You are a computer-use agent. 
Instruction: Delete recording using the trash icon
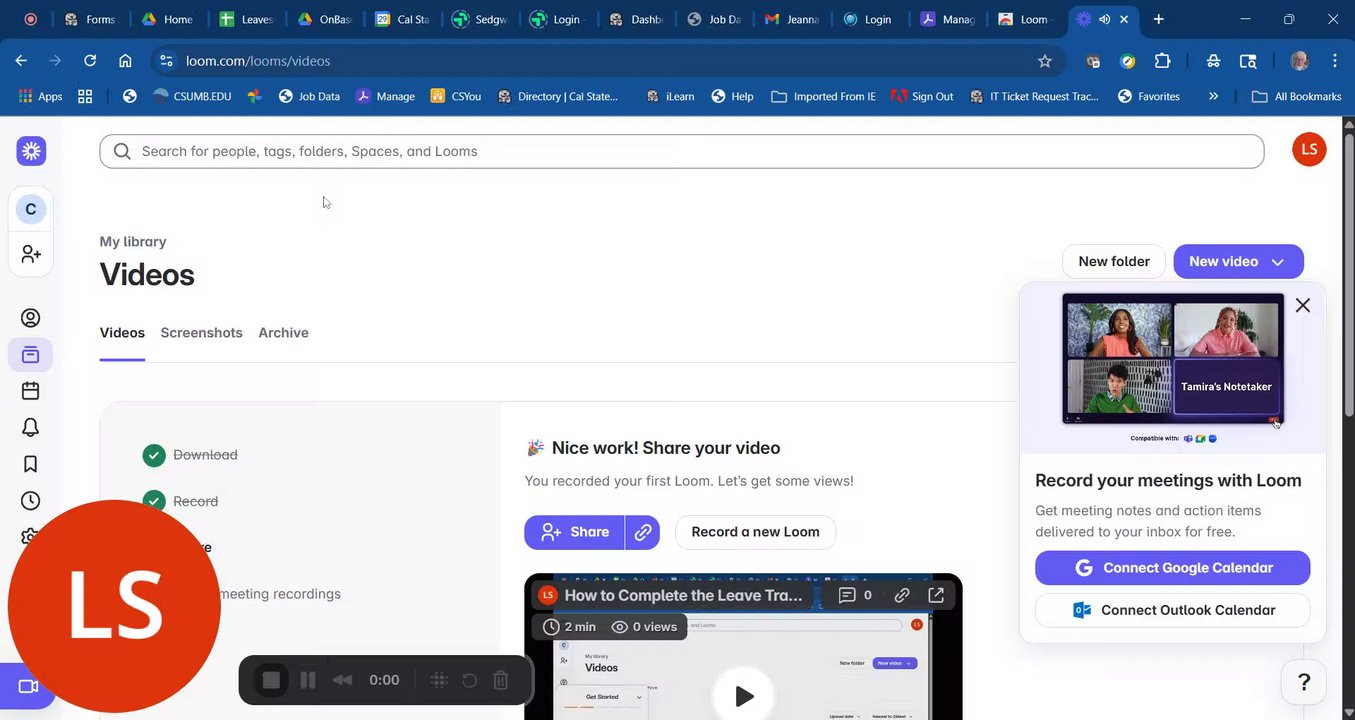pos(501,680)
